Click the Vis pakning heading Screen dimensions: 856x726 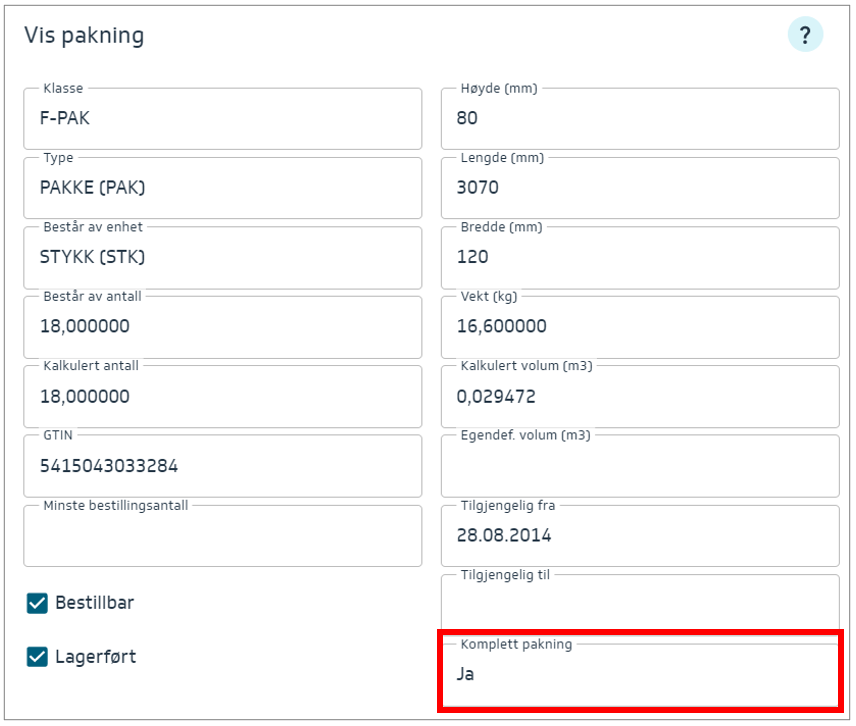[84, 36]
